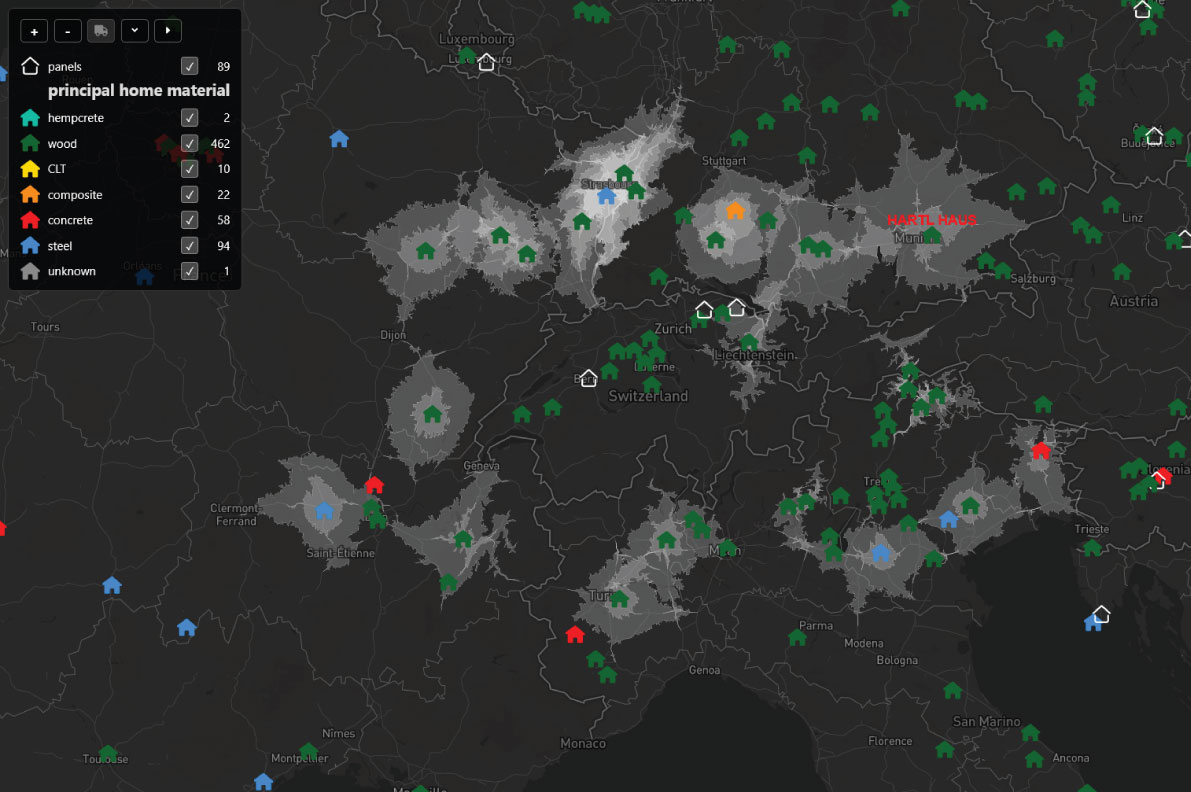Disable the steel material checkbox
The image size is (1191, 792).
190,245
